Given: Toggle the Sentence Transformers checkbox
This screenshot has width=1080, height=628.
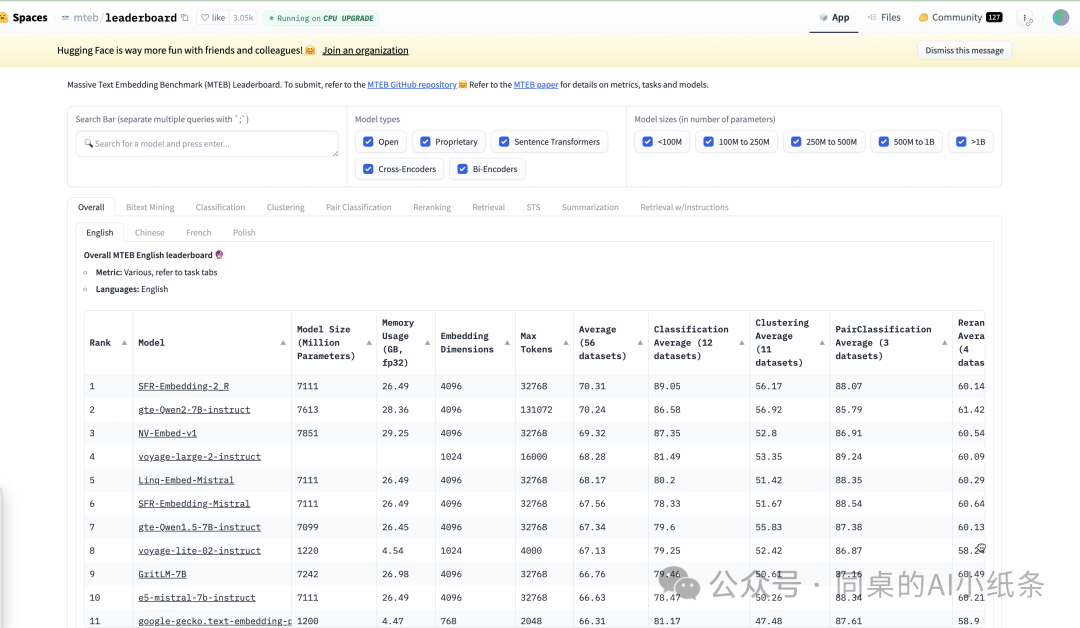Looking at the screenshot, I should (504, 142).
